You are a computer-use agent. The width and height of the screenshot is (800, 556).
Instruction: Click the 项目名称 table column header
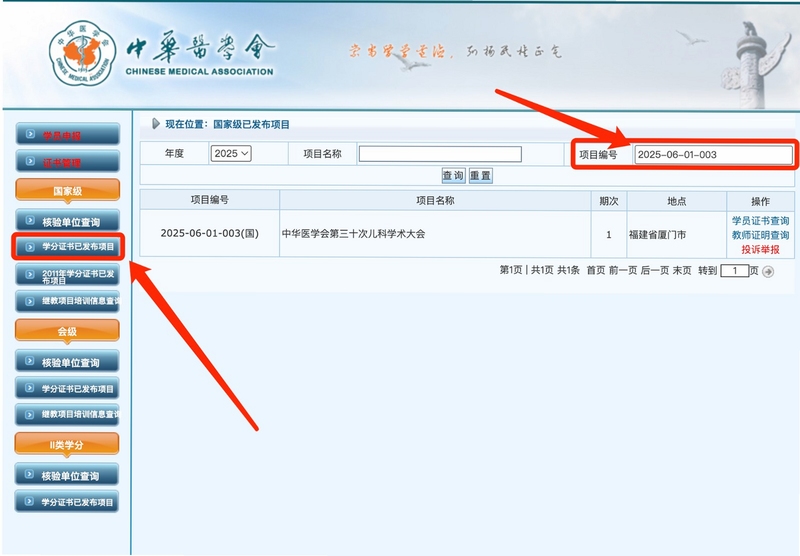(x=435, y=200)
